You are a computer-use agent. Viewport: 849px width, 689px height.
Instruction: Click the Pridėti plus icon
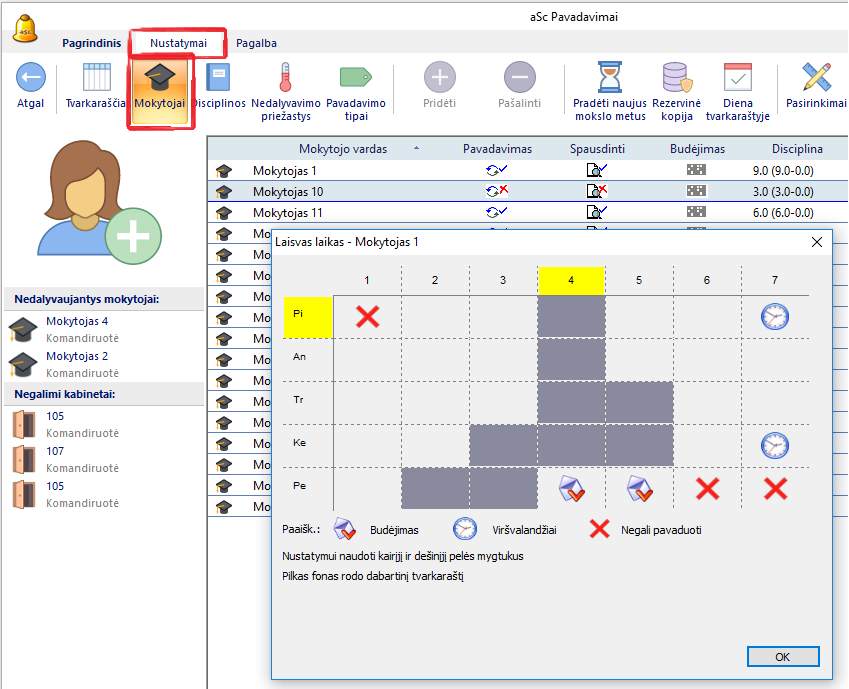click(440, 77)
